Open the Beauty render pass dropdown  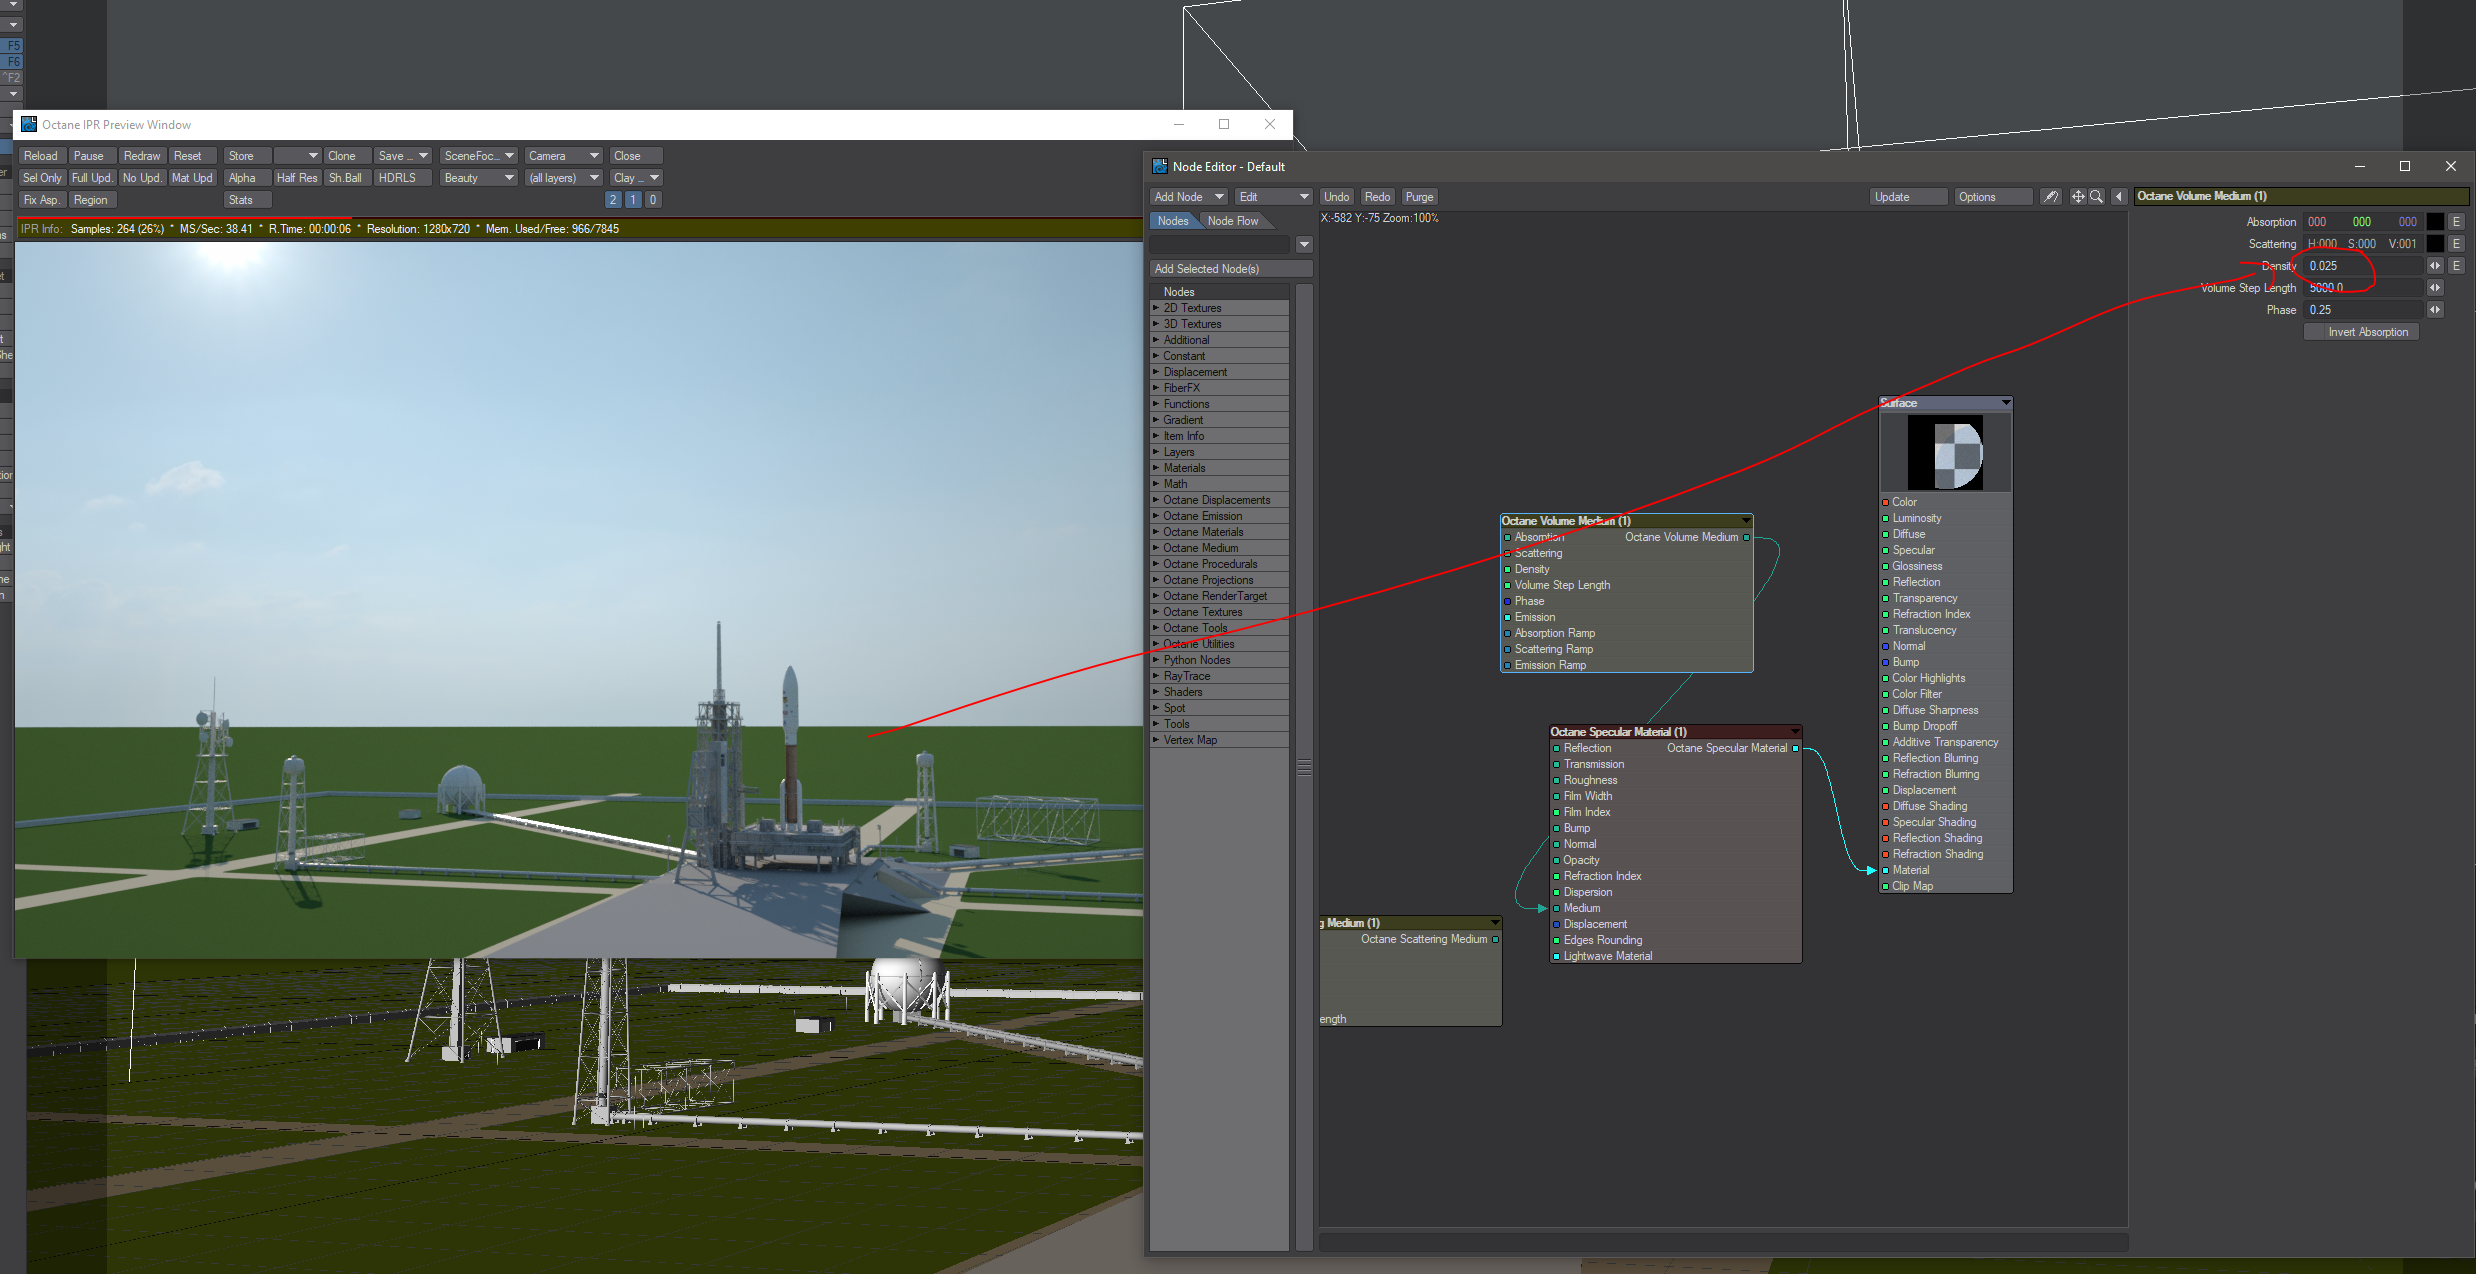478,178
